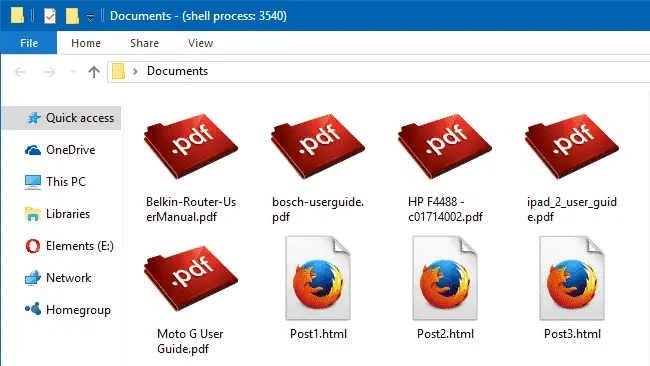Screen dimensions: 650x366
Task: Select the bosch-userguide.pdf file icon
Action: point(318,146)
